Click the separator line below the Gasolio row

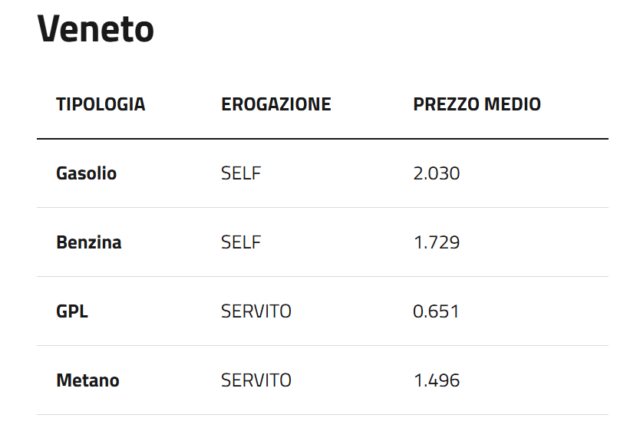point(322,207)
